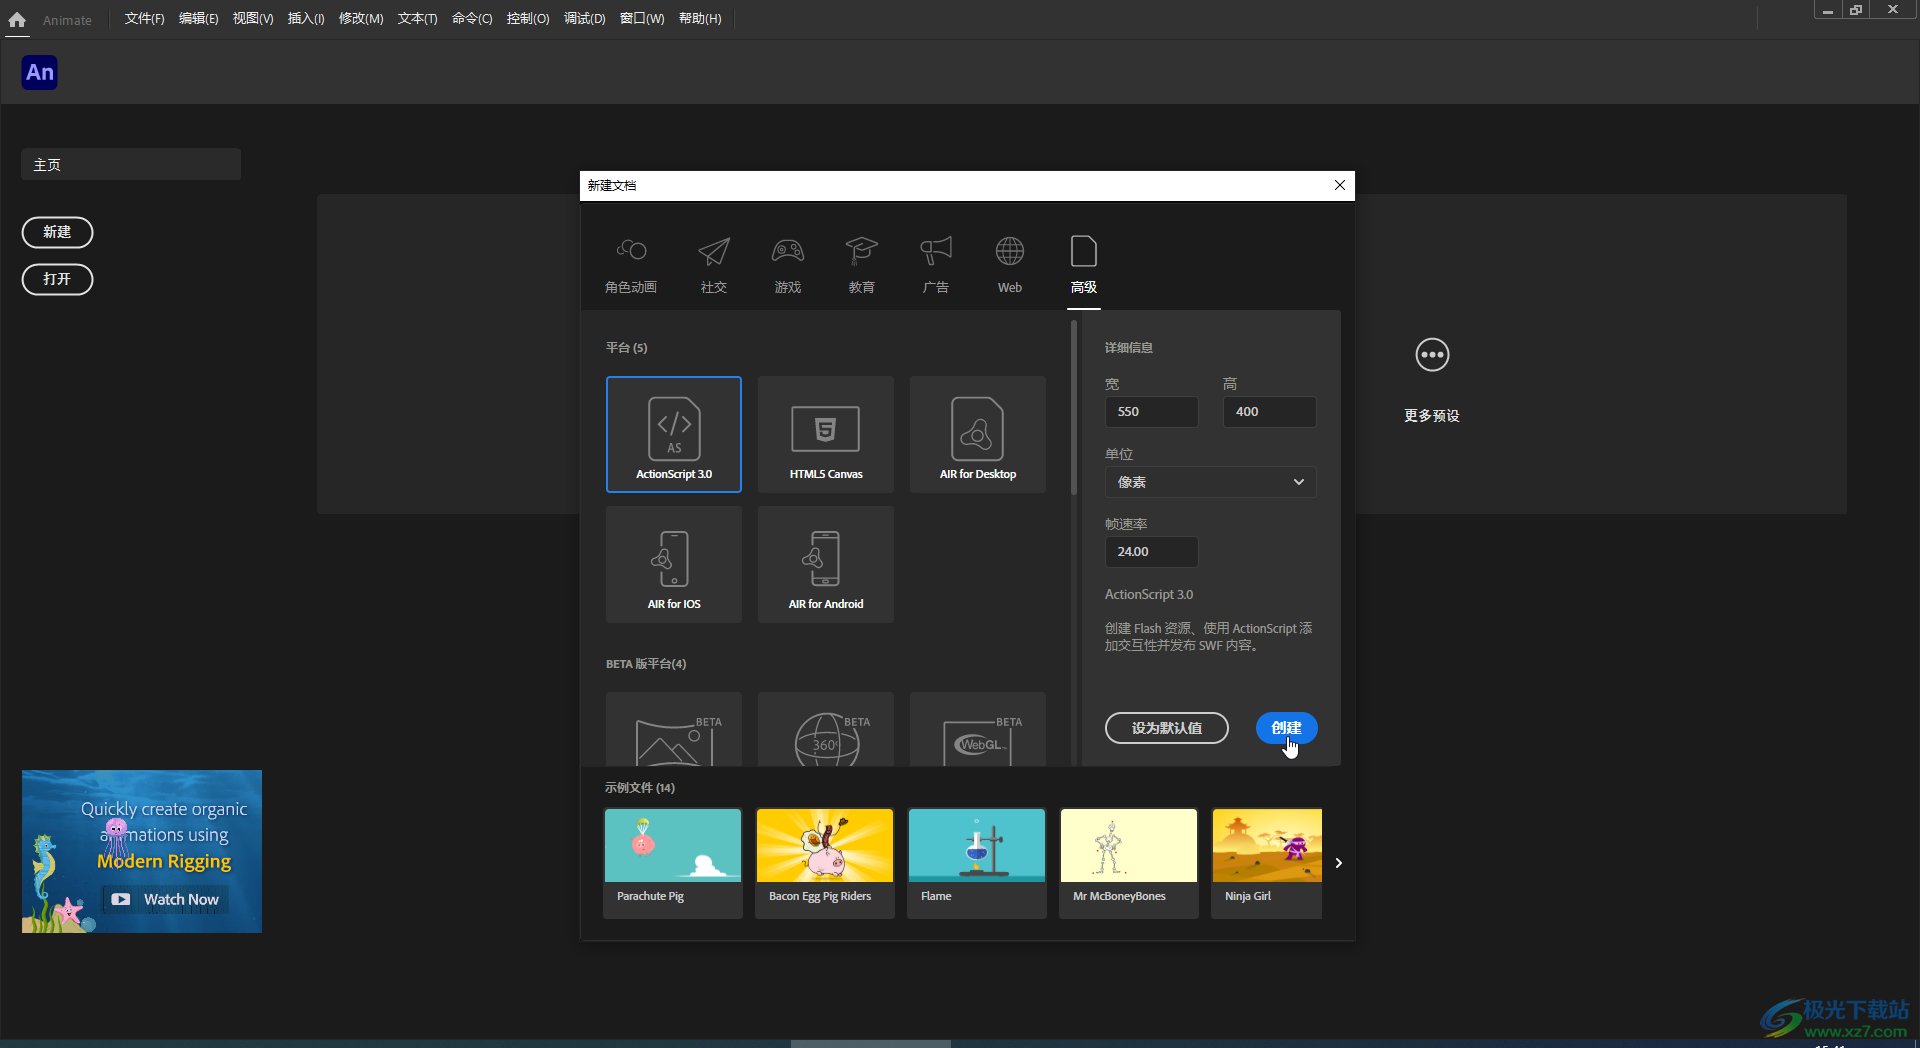Choose the AIR for iOS platform
This screenshot has width=1920, height=1048.
(x=674, y=564)
